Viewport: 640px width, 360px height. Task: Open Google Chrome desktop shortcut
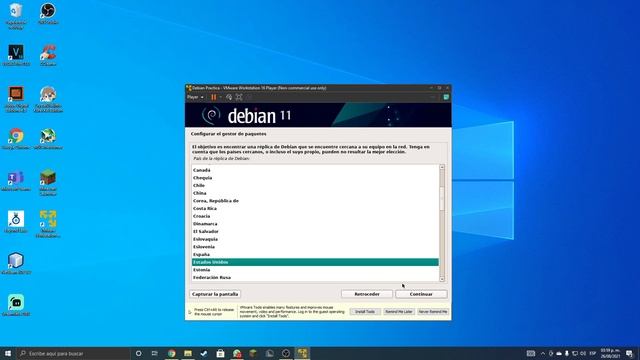(16, 139)
